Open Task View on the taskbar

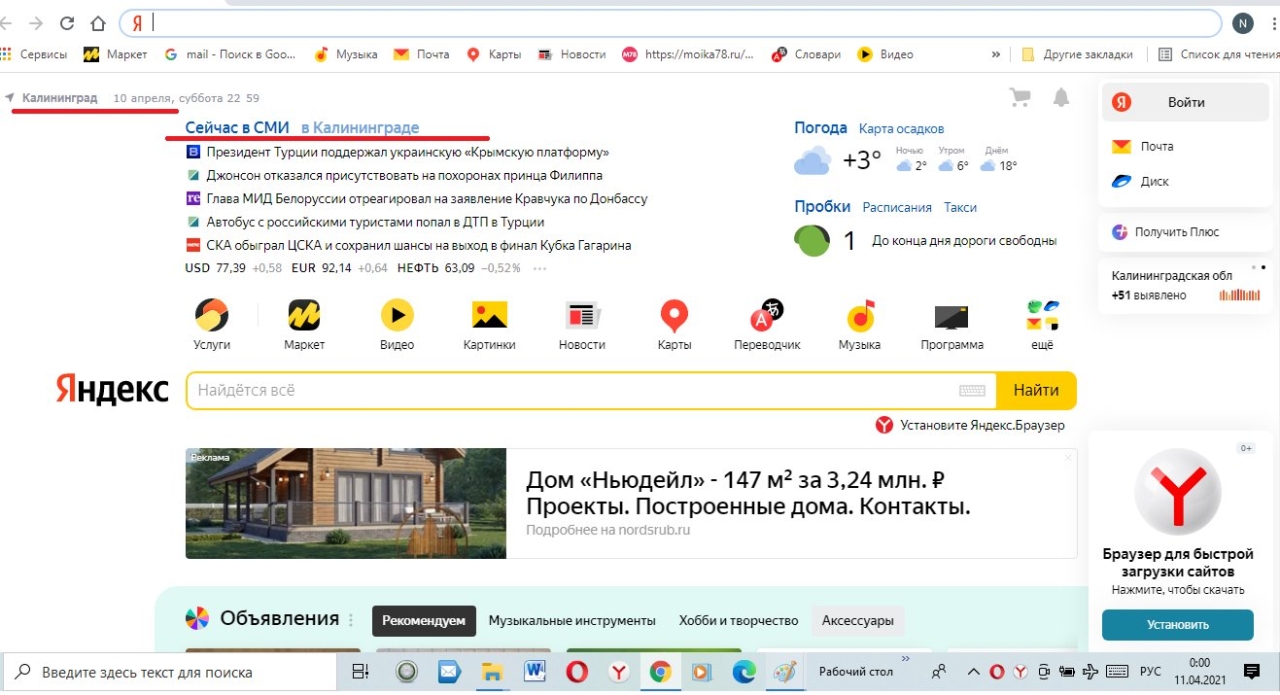pyautogui.click(x=360, y=672)
